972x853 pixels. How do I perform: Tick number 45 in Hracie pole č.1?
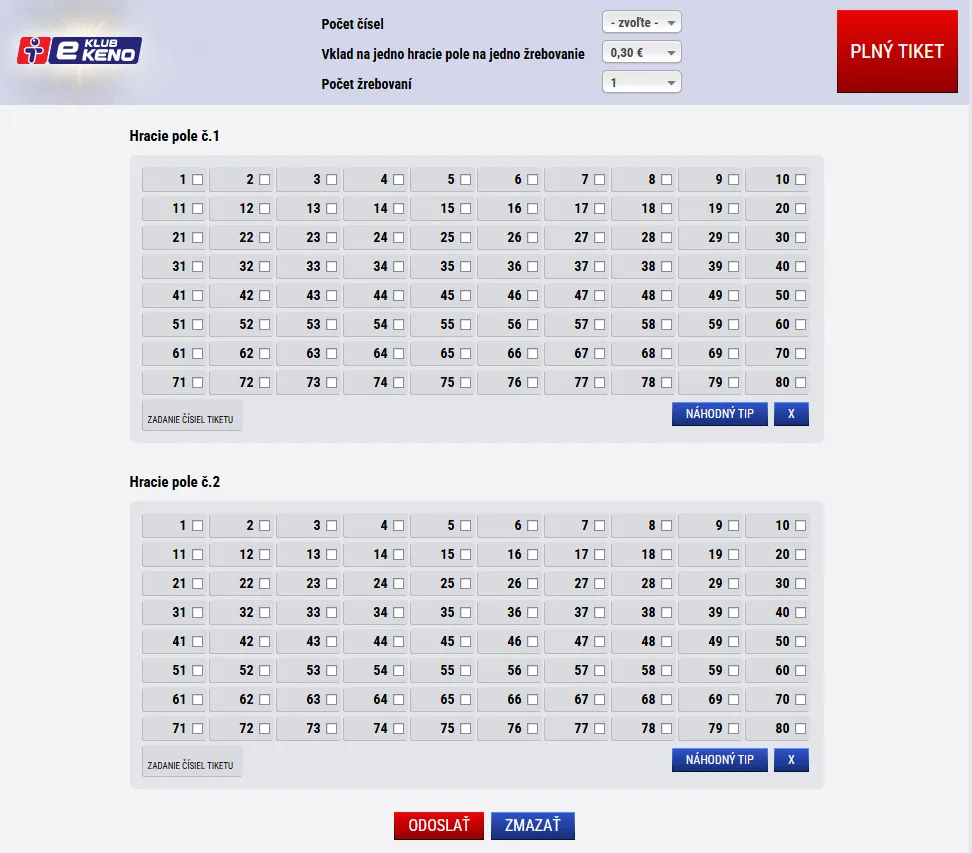[x=465, y=296]
